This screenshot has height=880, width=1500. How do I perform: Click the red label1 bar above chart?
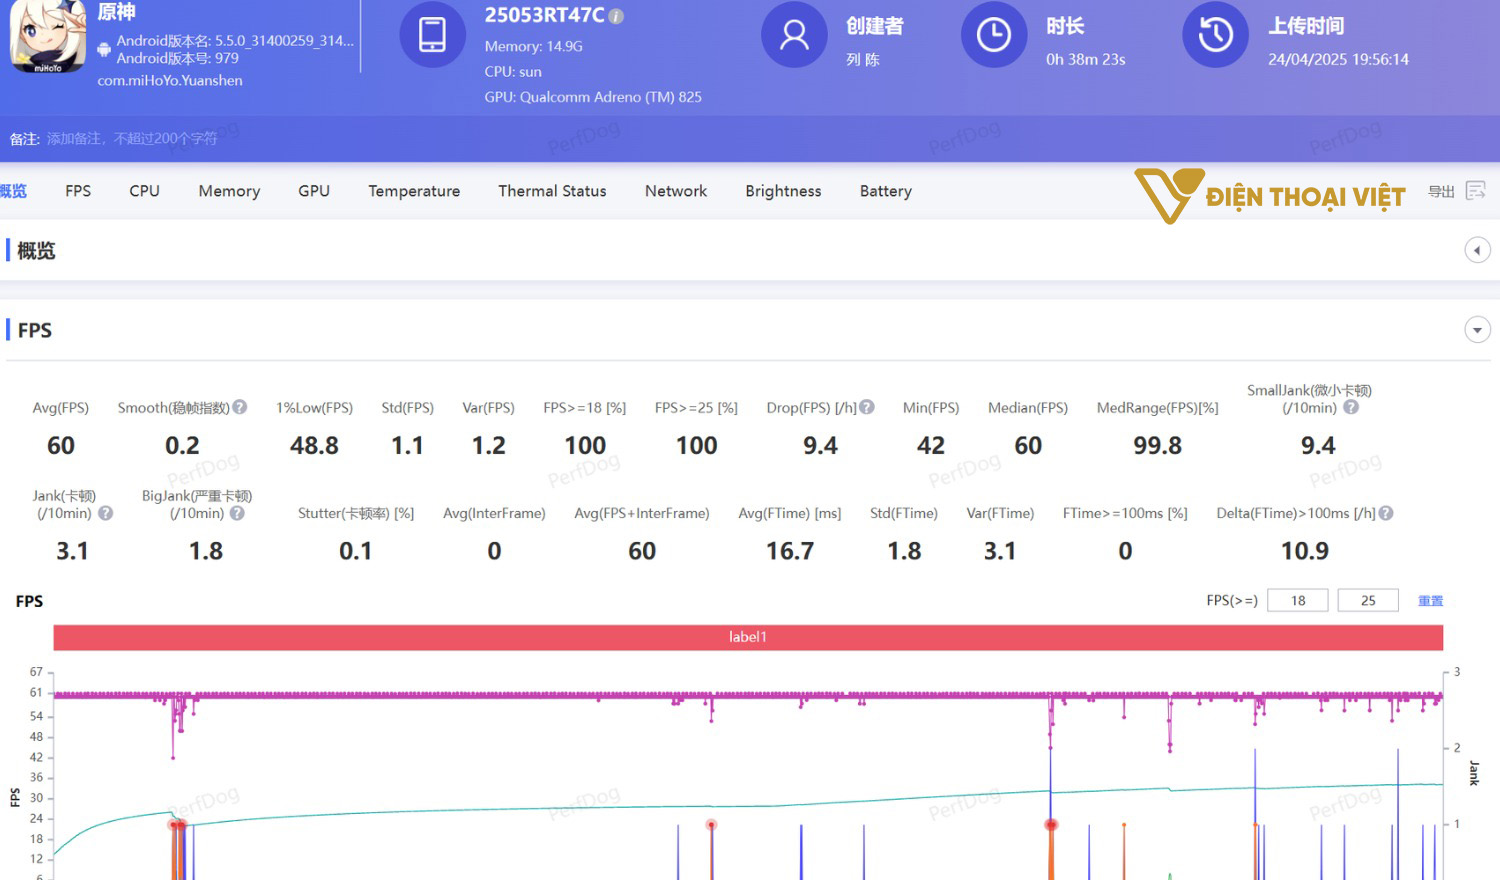[x=748, y=637]
